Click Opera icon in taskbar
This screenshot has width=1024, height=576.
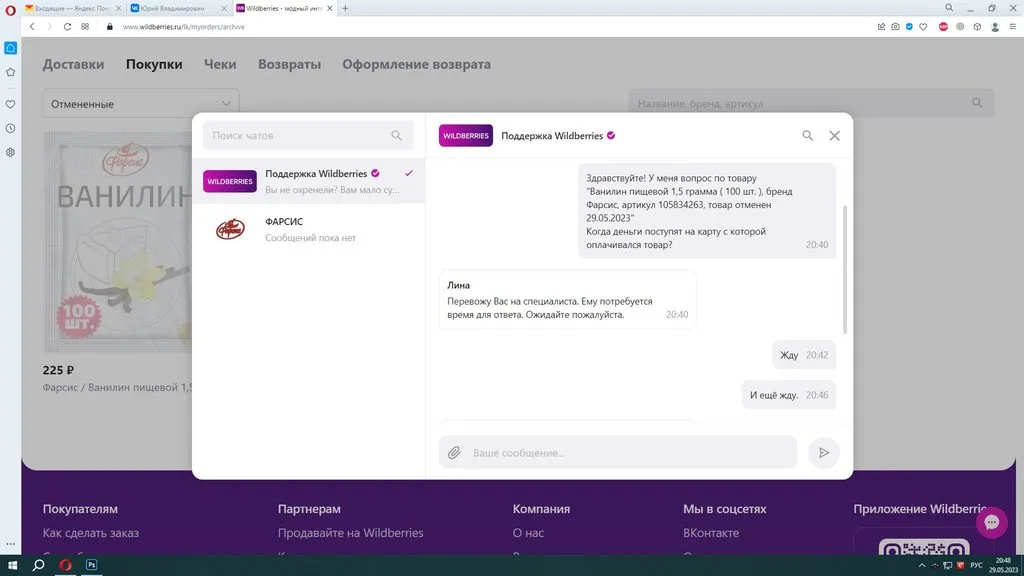point(65,565)
